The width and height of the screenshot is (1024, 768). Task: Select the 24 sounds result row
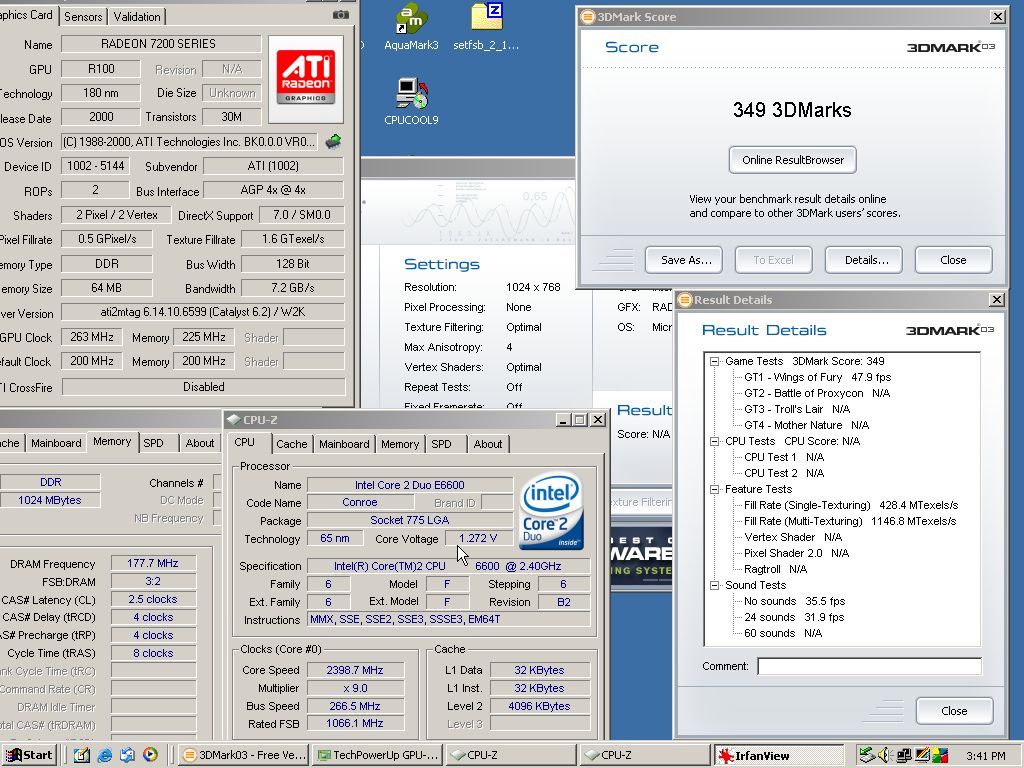pyautogui.click(x=794, y=617)
